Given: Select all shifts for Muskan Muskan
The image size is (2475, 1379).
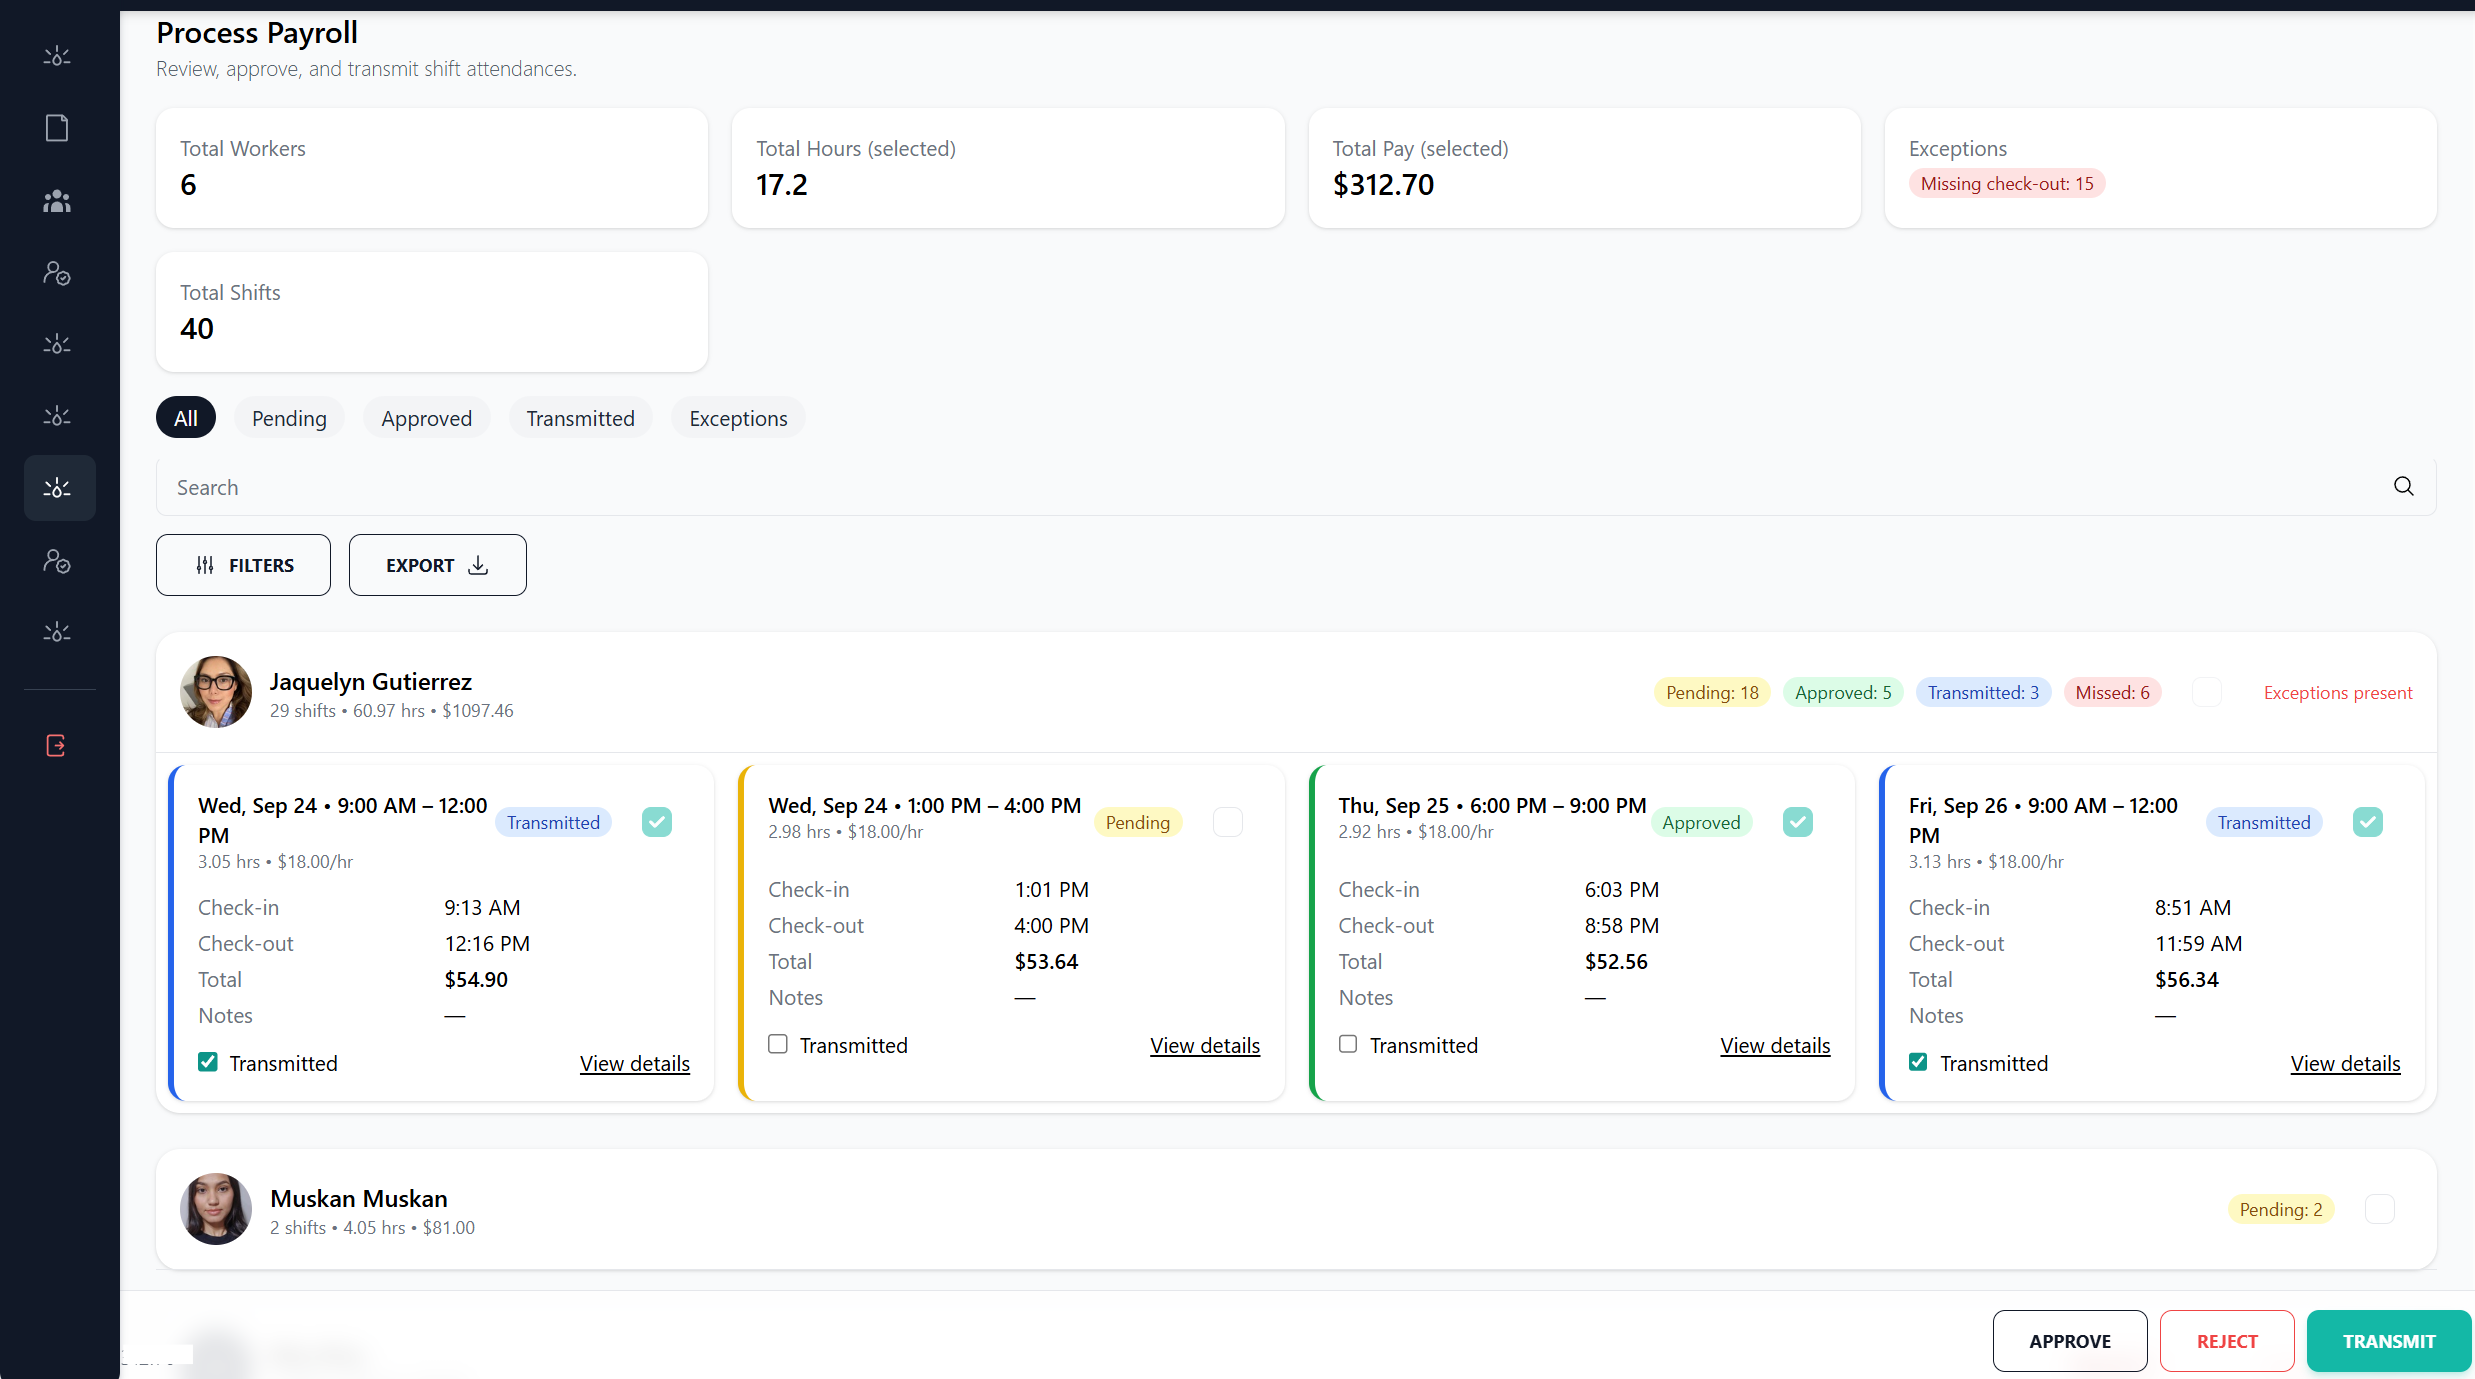Looking at the screenshot, I should [2379, 1209].
